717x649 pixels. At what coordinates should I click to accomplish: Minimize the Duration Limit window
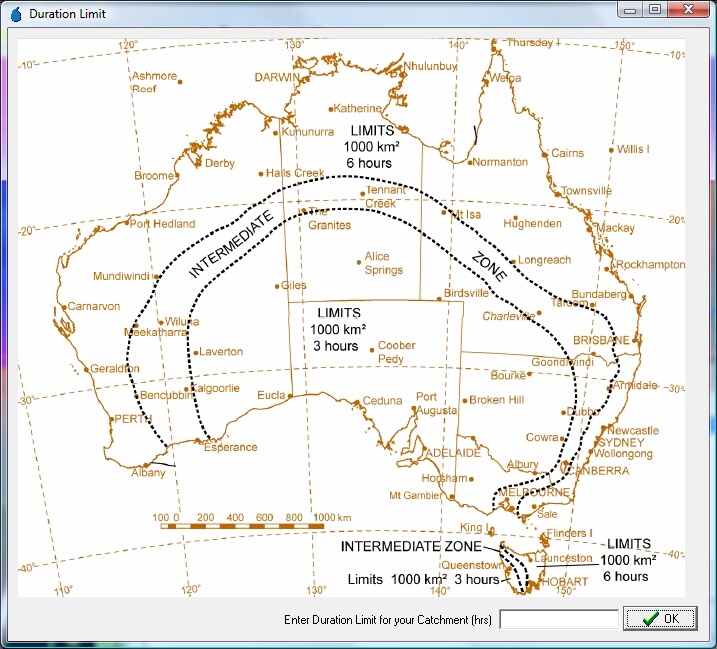pos(629,9)
